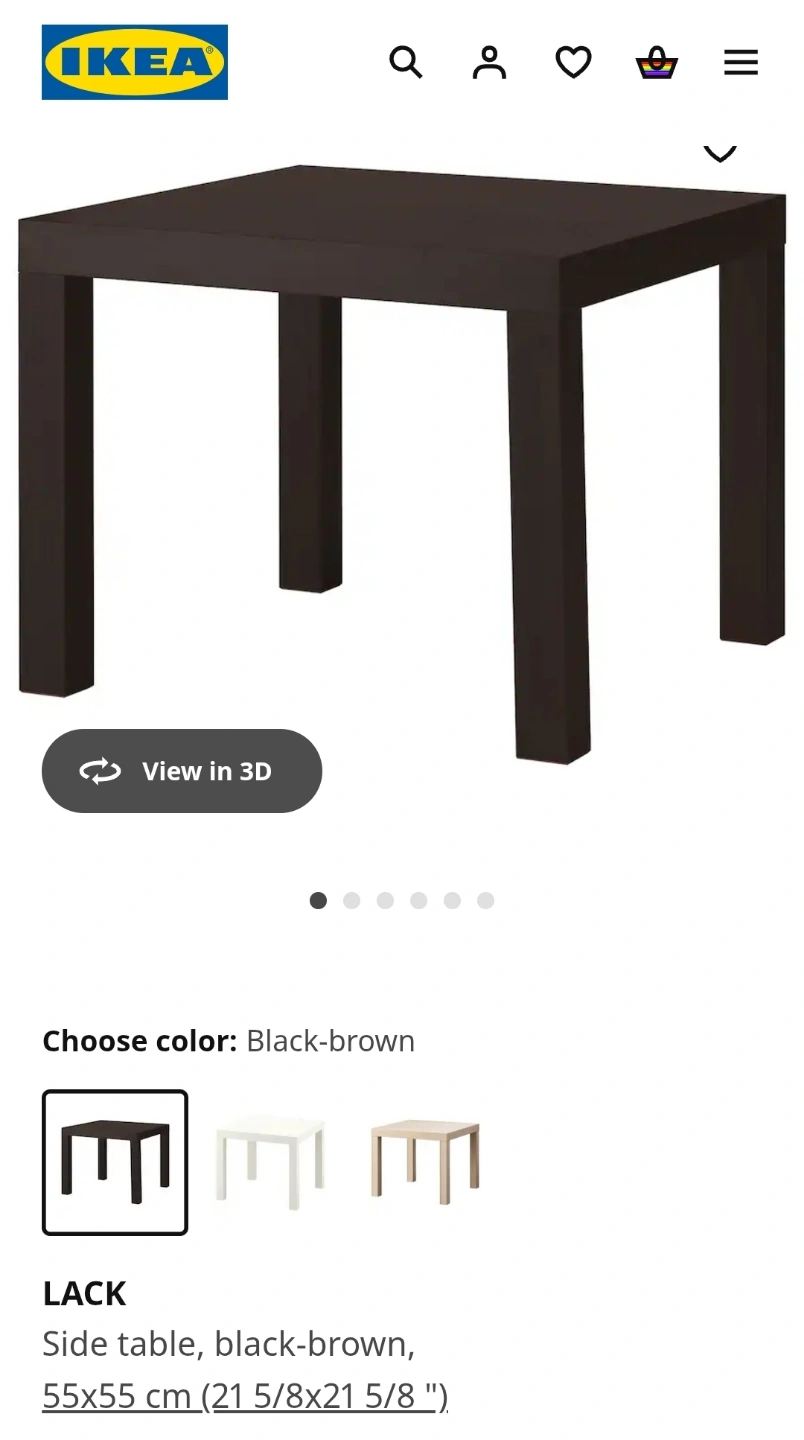The image size is (804, 1440).
Task: Jump to the last image carousel dot
Action: point(485,900)
